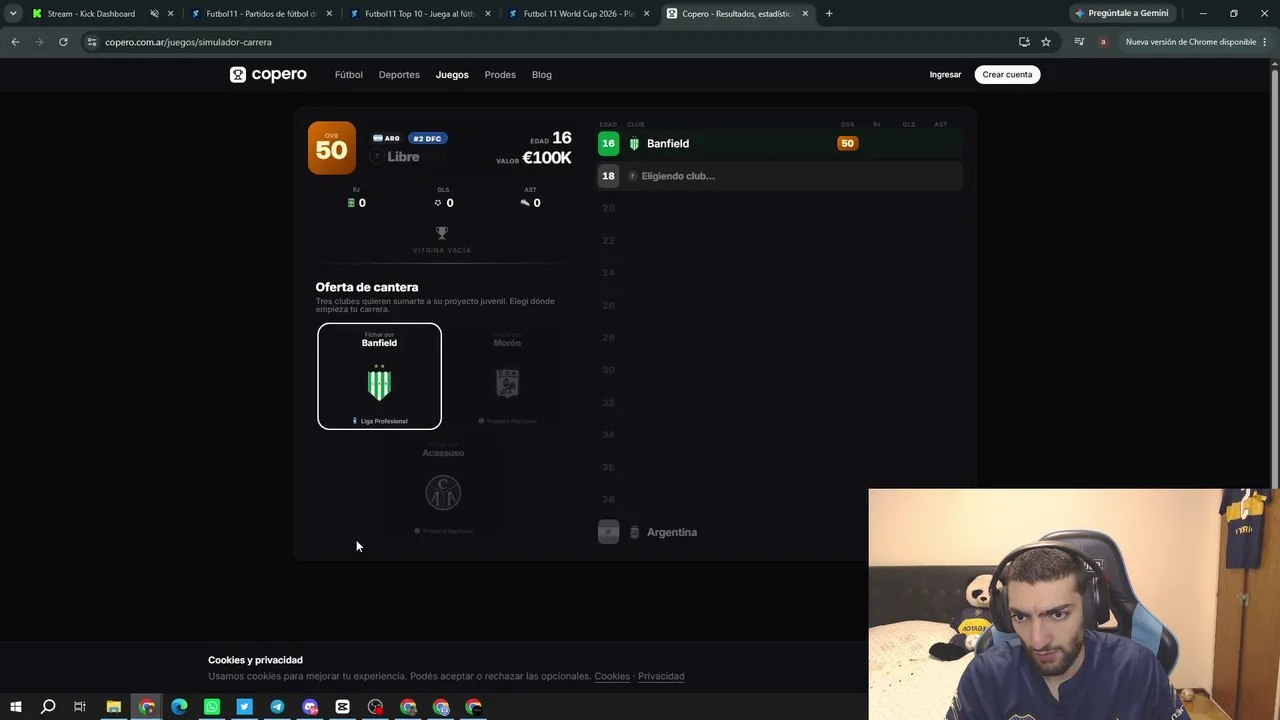Open a new browser tab
Image resolution: width=1280 pixels, height=720 pixels.
pyautogui.click(x=829, y=14)
